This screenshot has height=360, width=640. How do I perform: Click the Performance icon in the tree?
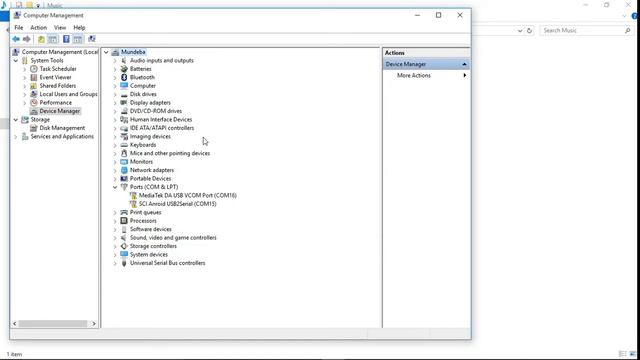[34, 102]
